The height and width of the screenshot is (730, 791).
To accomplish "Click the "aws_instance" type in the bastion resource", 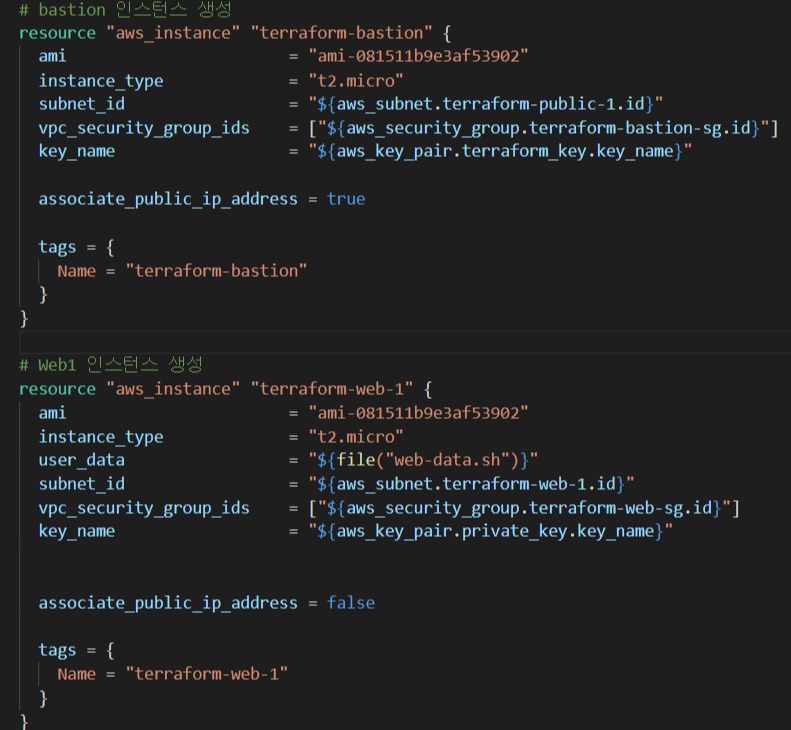I will click(x=173, y=33).
